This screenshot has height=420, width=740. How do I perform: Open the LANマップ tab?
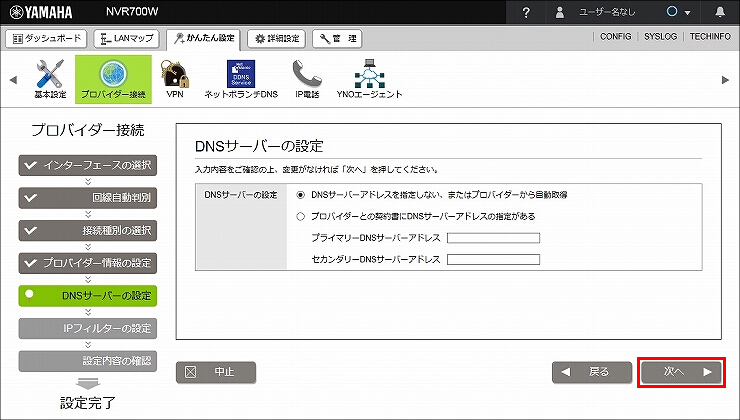tap(126, 38)
